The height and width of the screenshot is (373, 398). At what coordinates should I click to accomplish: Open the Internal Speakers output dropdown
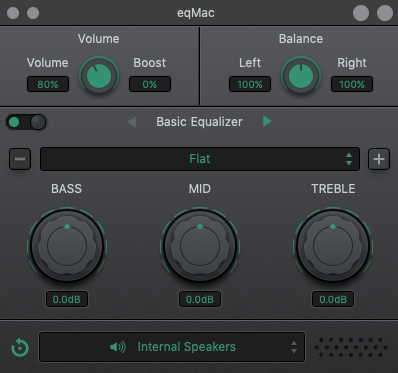[x=172, y=347]
